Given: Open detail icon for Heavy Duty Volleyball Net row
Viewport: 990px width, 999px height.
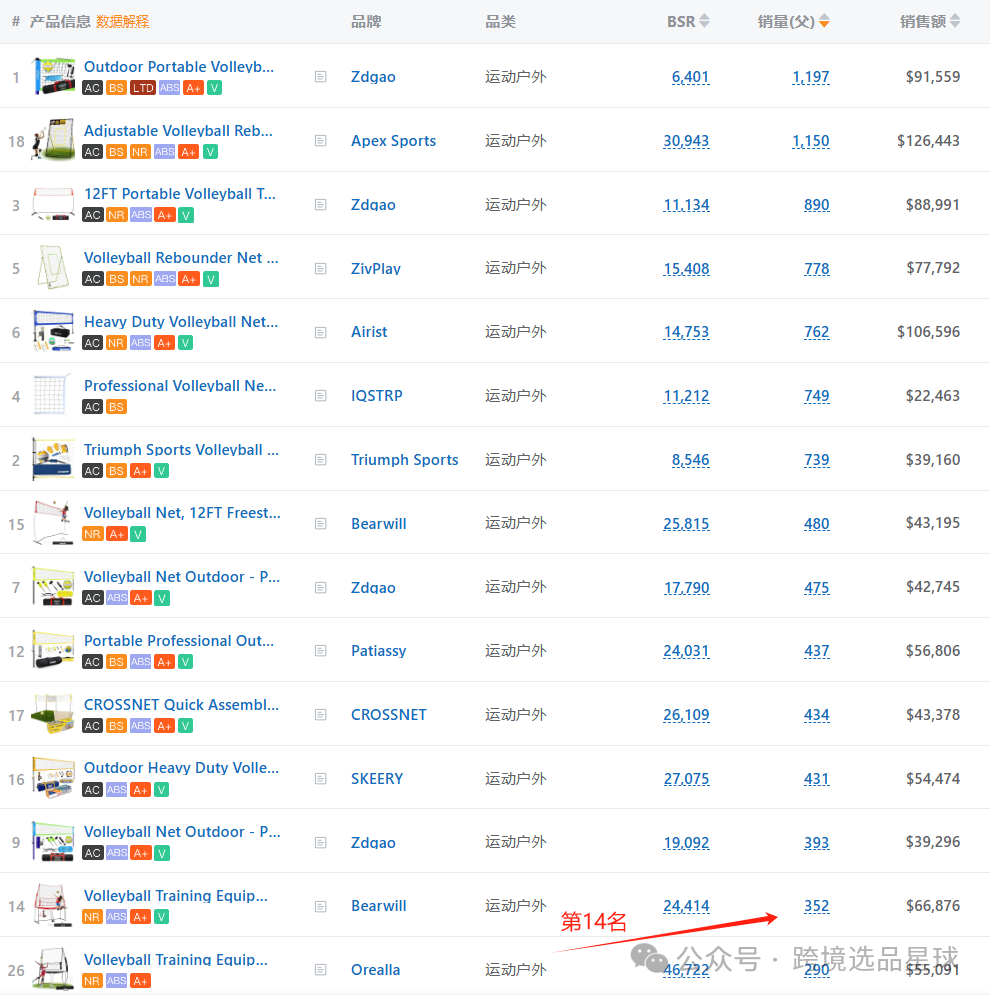Looking at the screenshot, I should [320, 332].
